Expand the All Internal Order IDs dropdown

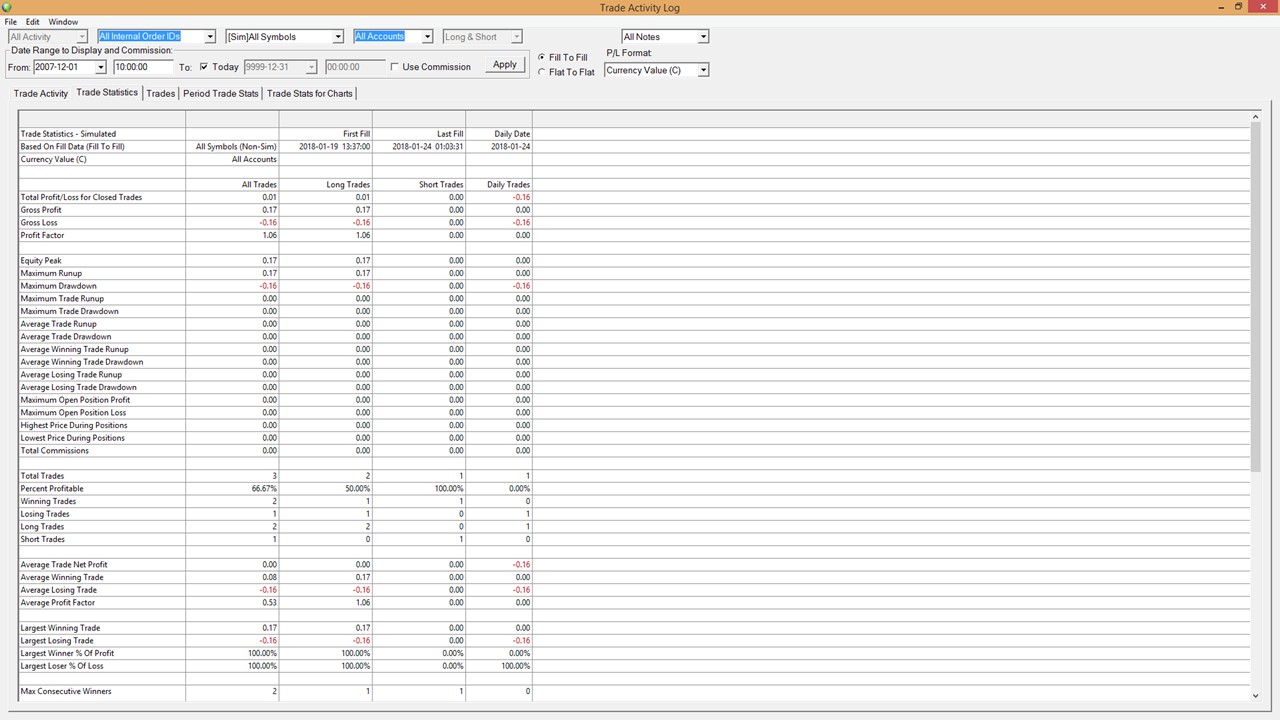click(x=210, y=37)
